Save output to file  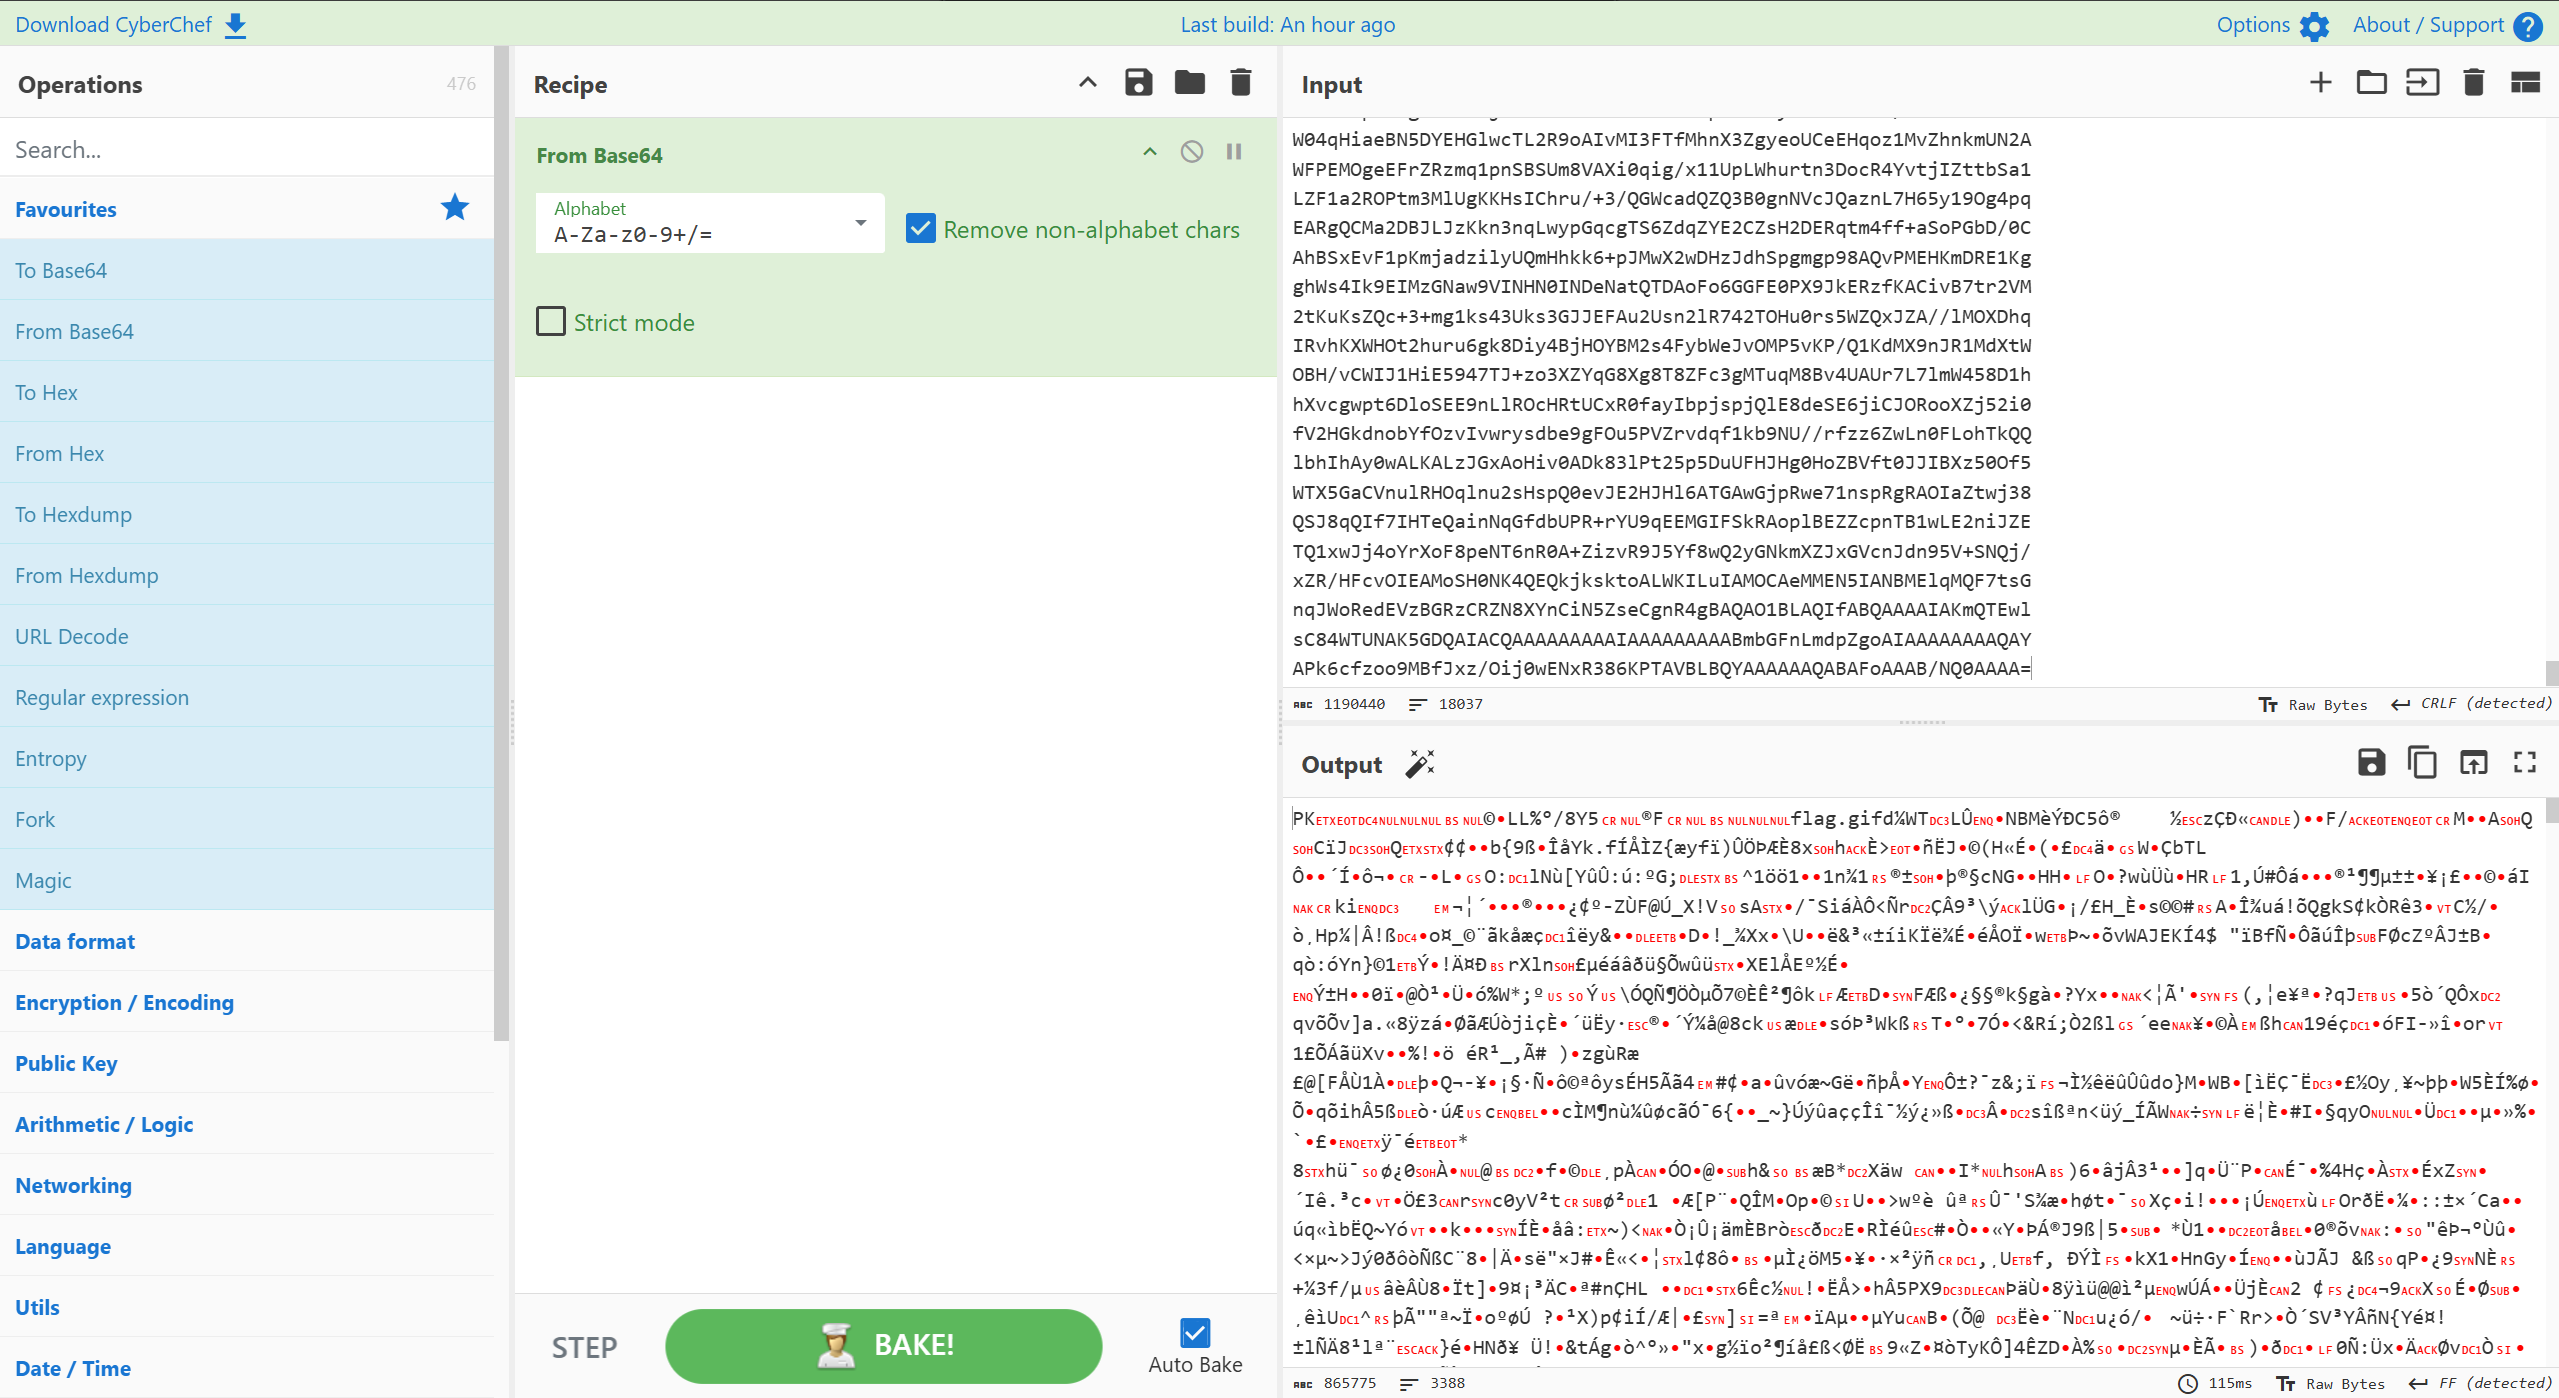coord(2371,763)
